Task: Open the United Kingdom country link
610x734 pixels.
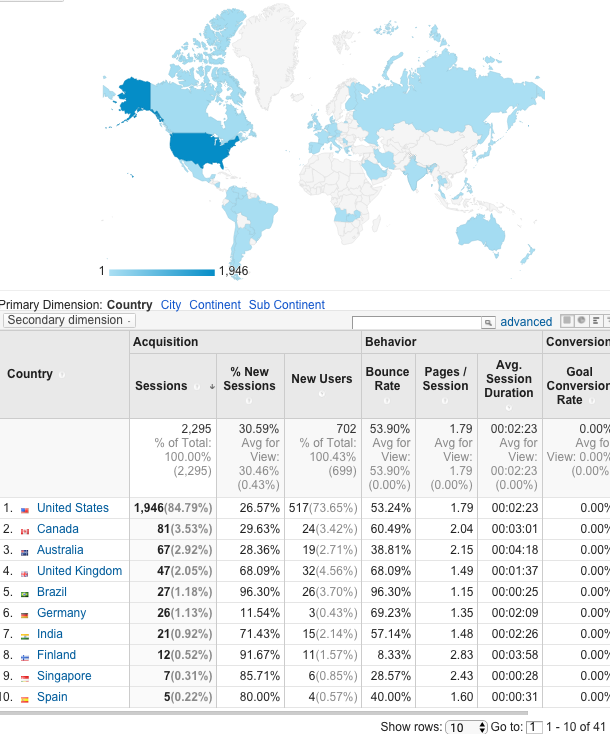Action: [80, 571]
